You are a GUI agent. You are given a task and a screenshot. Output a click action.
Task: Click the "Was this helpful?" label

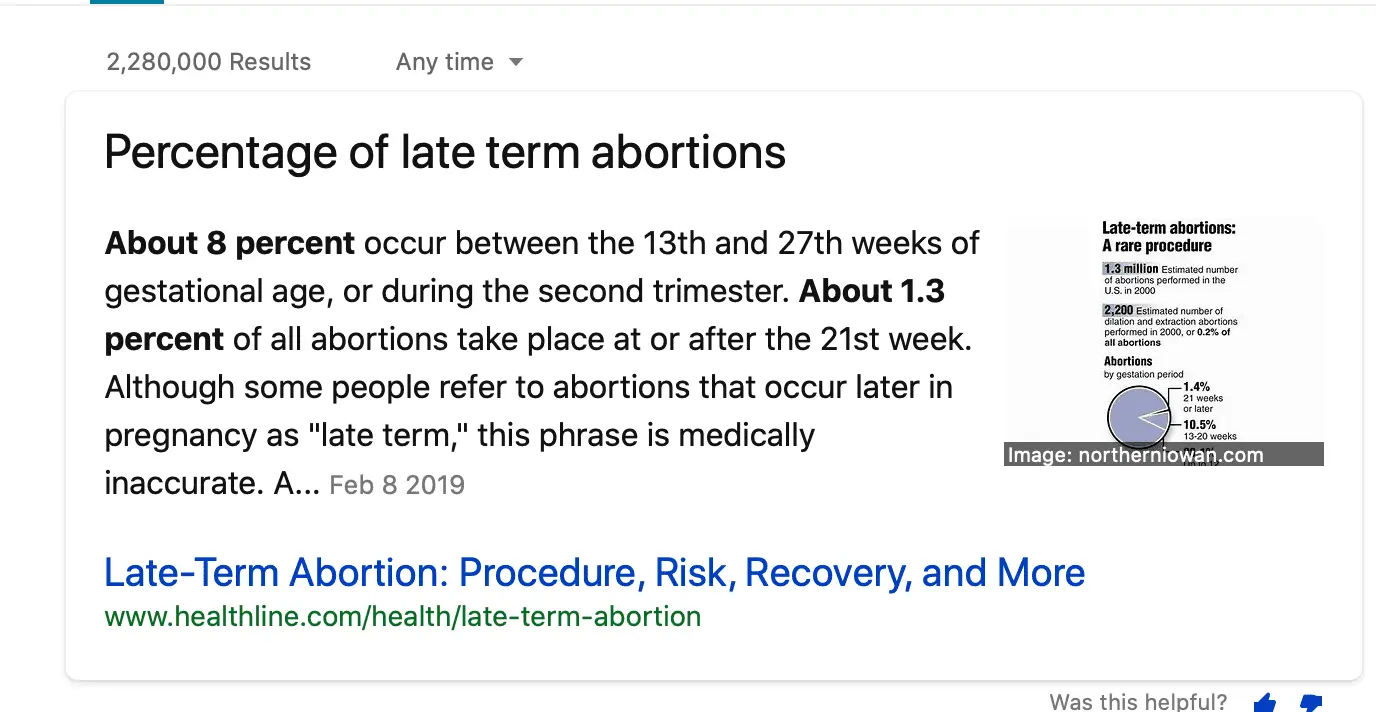[x=1138, y=702]
